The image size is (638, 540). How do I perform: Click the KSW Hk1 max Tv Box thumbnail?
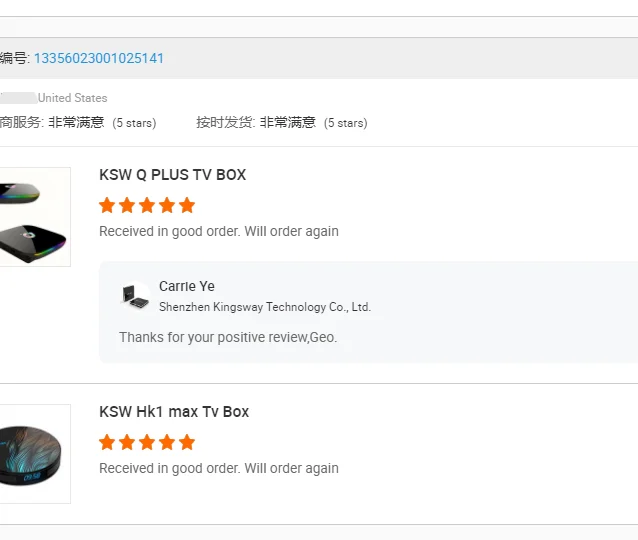click(35, 454)
